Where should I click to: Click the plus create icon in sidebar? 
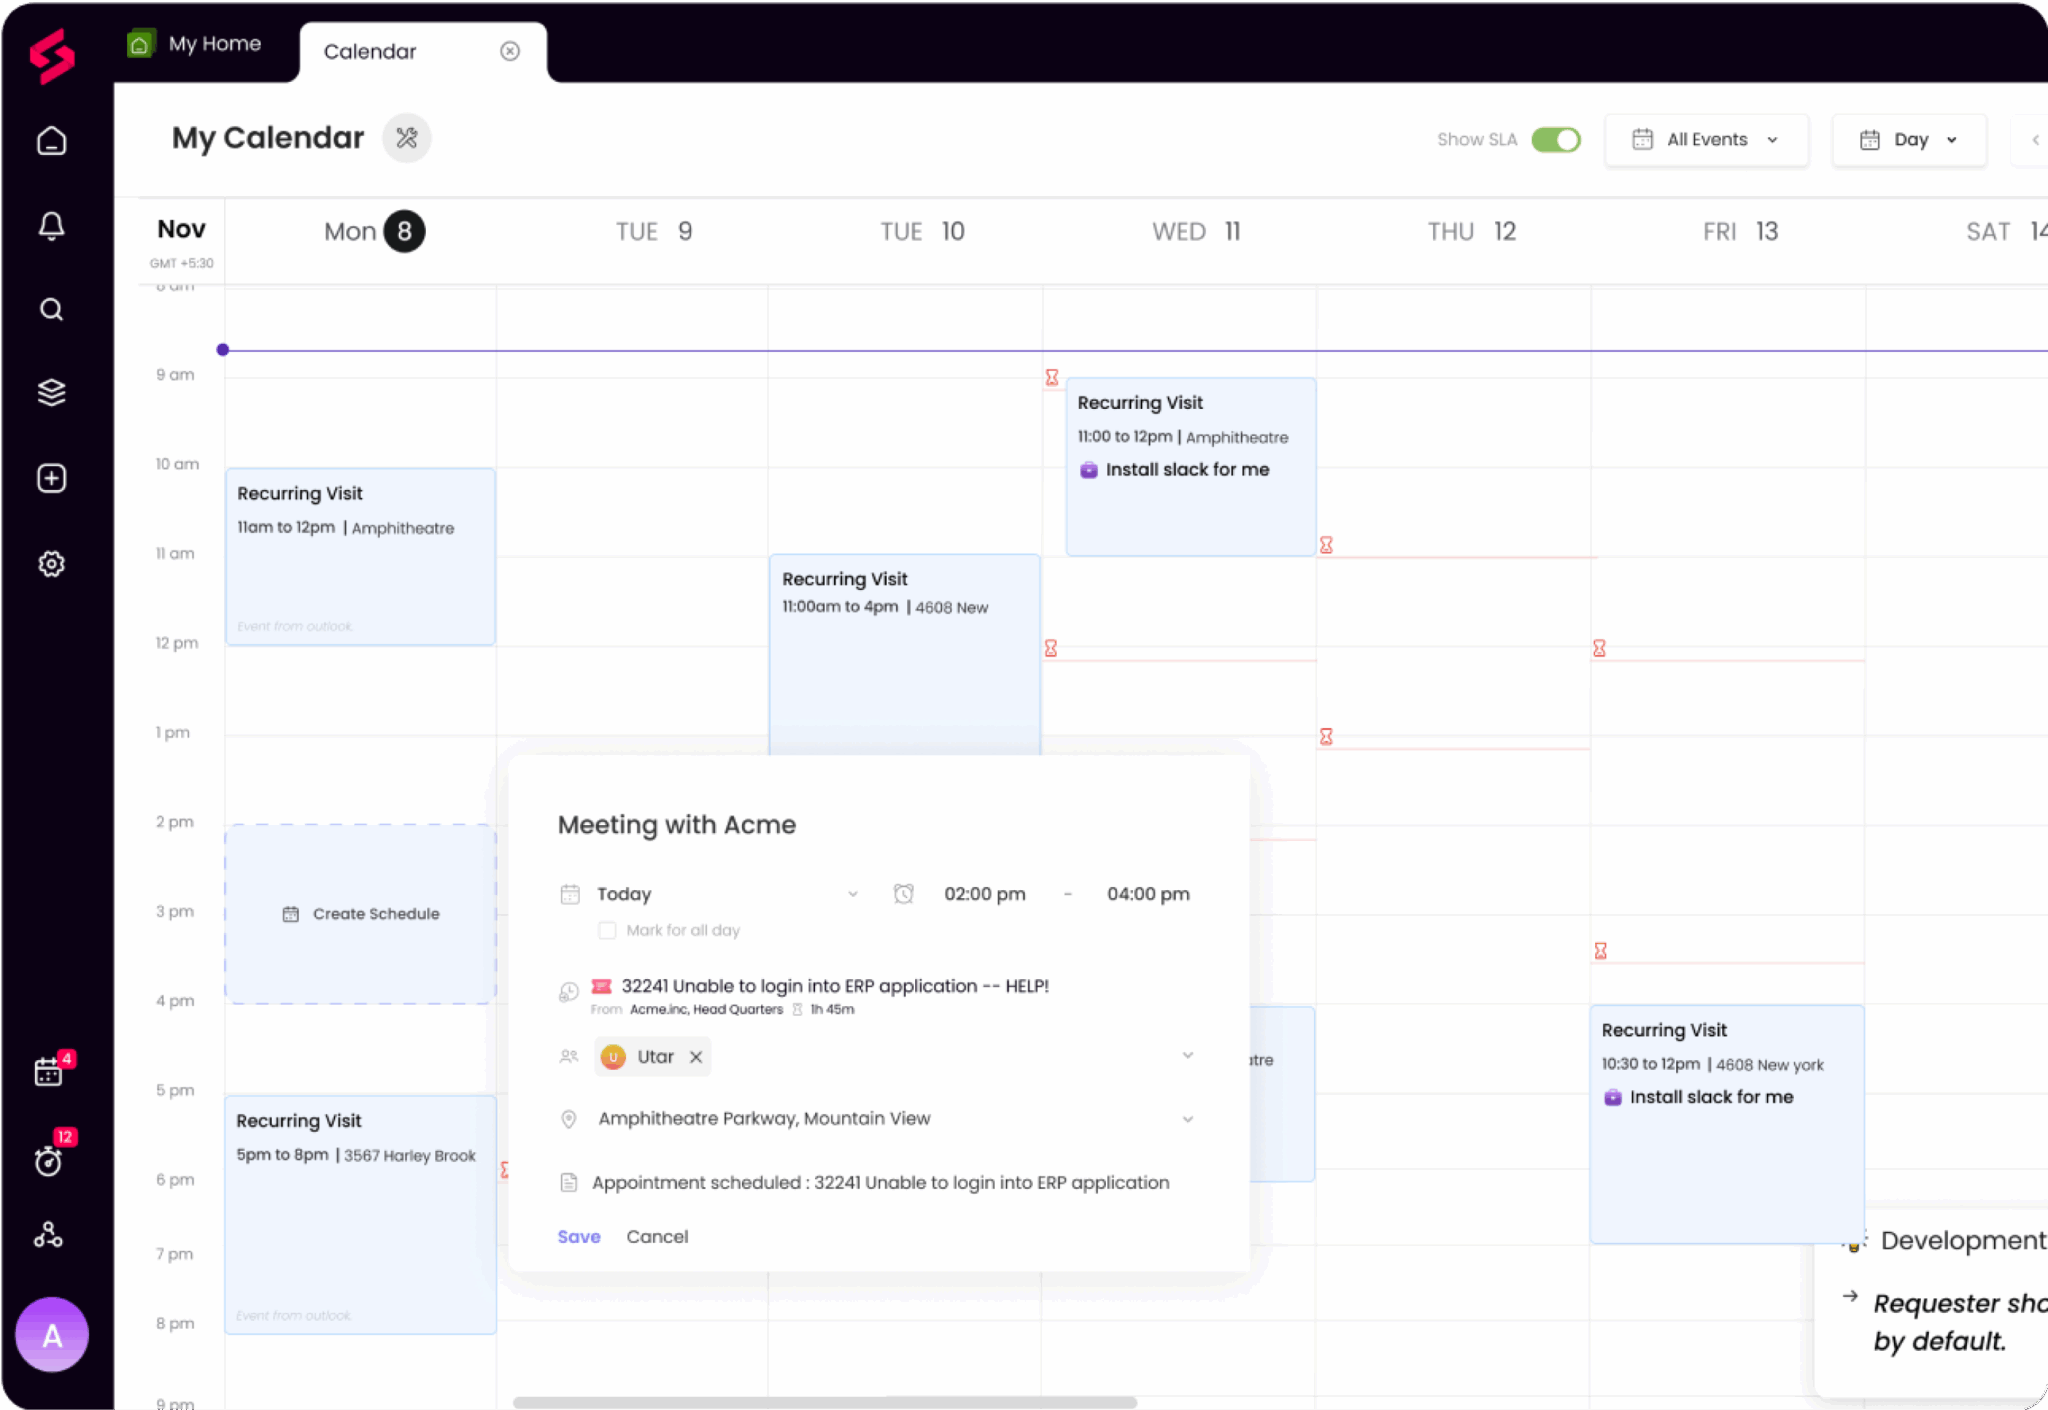[x=52, y=478]
